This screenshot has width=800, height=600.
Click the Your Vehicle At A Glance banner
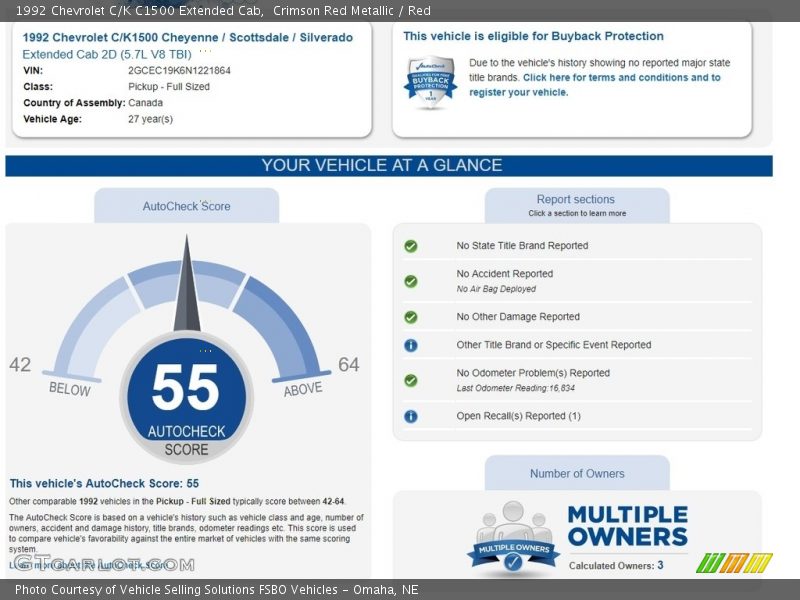coord(388,166)
